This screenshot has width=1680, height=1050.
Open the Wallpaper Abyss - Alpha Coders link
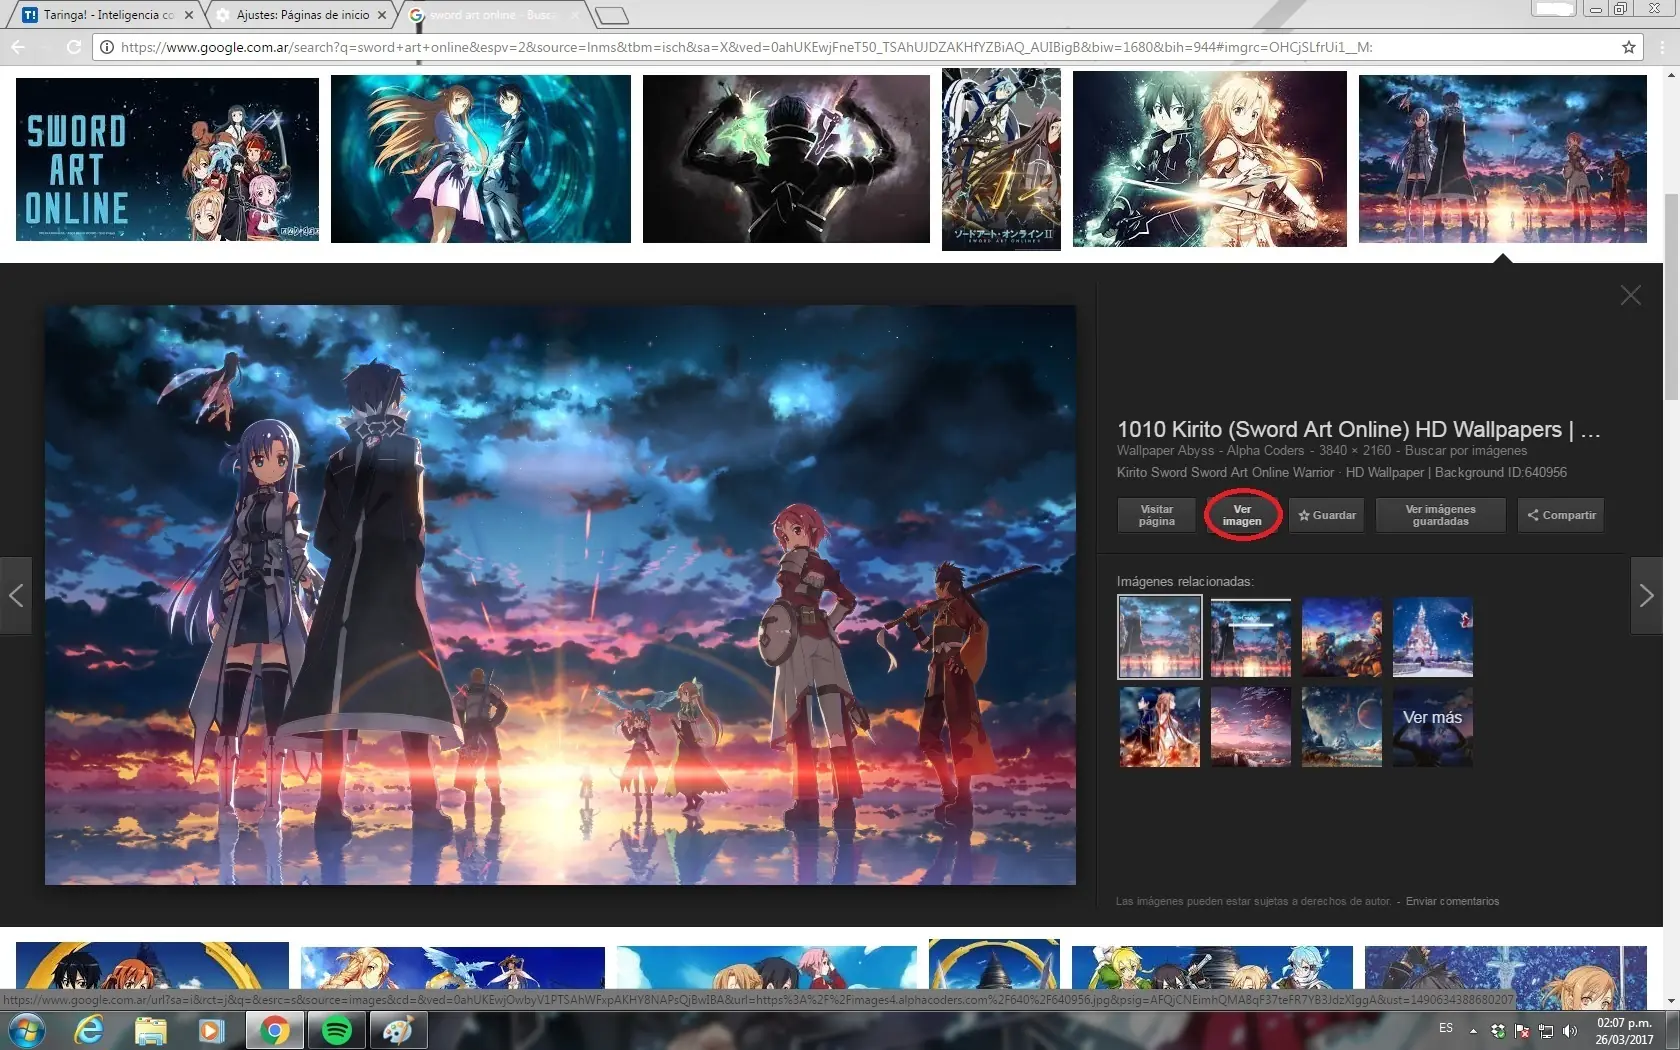(1210, 451)
